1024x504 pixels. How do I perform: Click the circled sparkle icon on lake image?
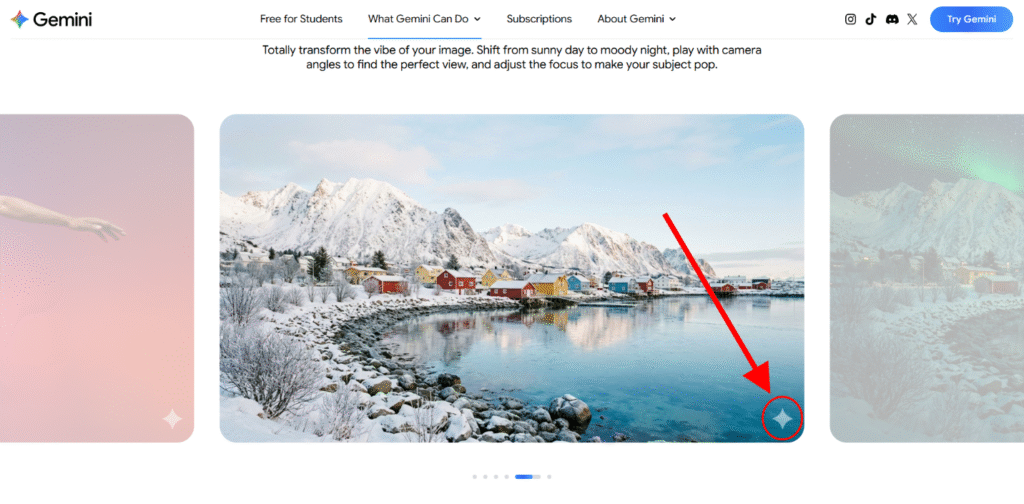782,418
